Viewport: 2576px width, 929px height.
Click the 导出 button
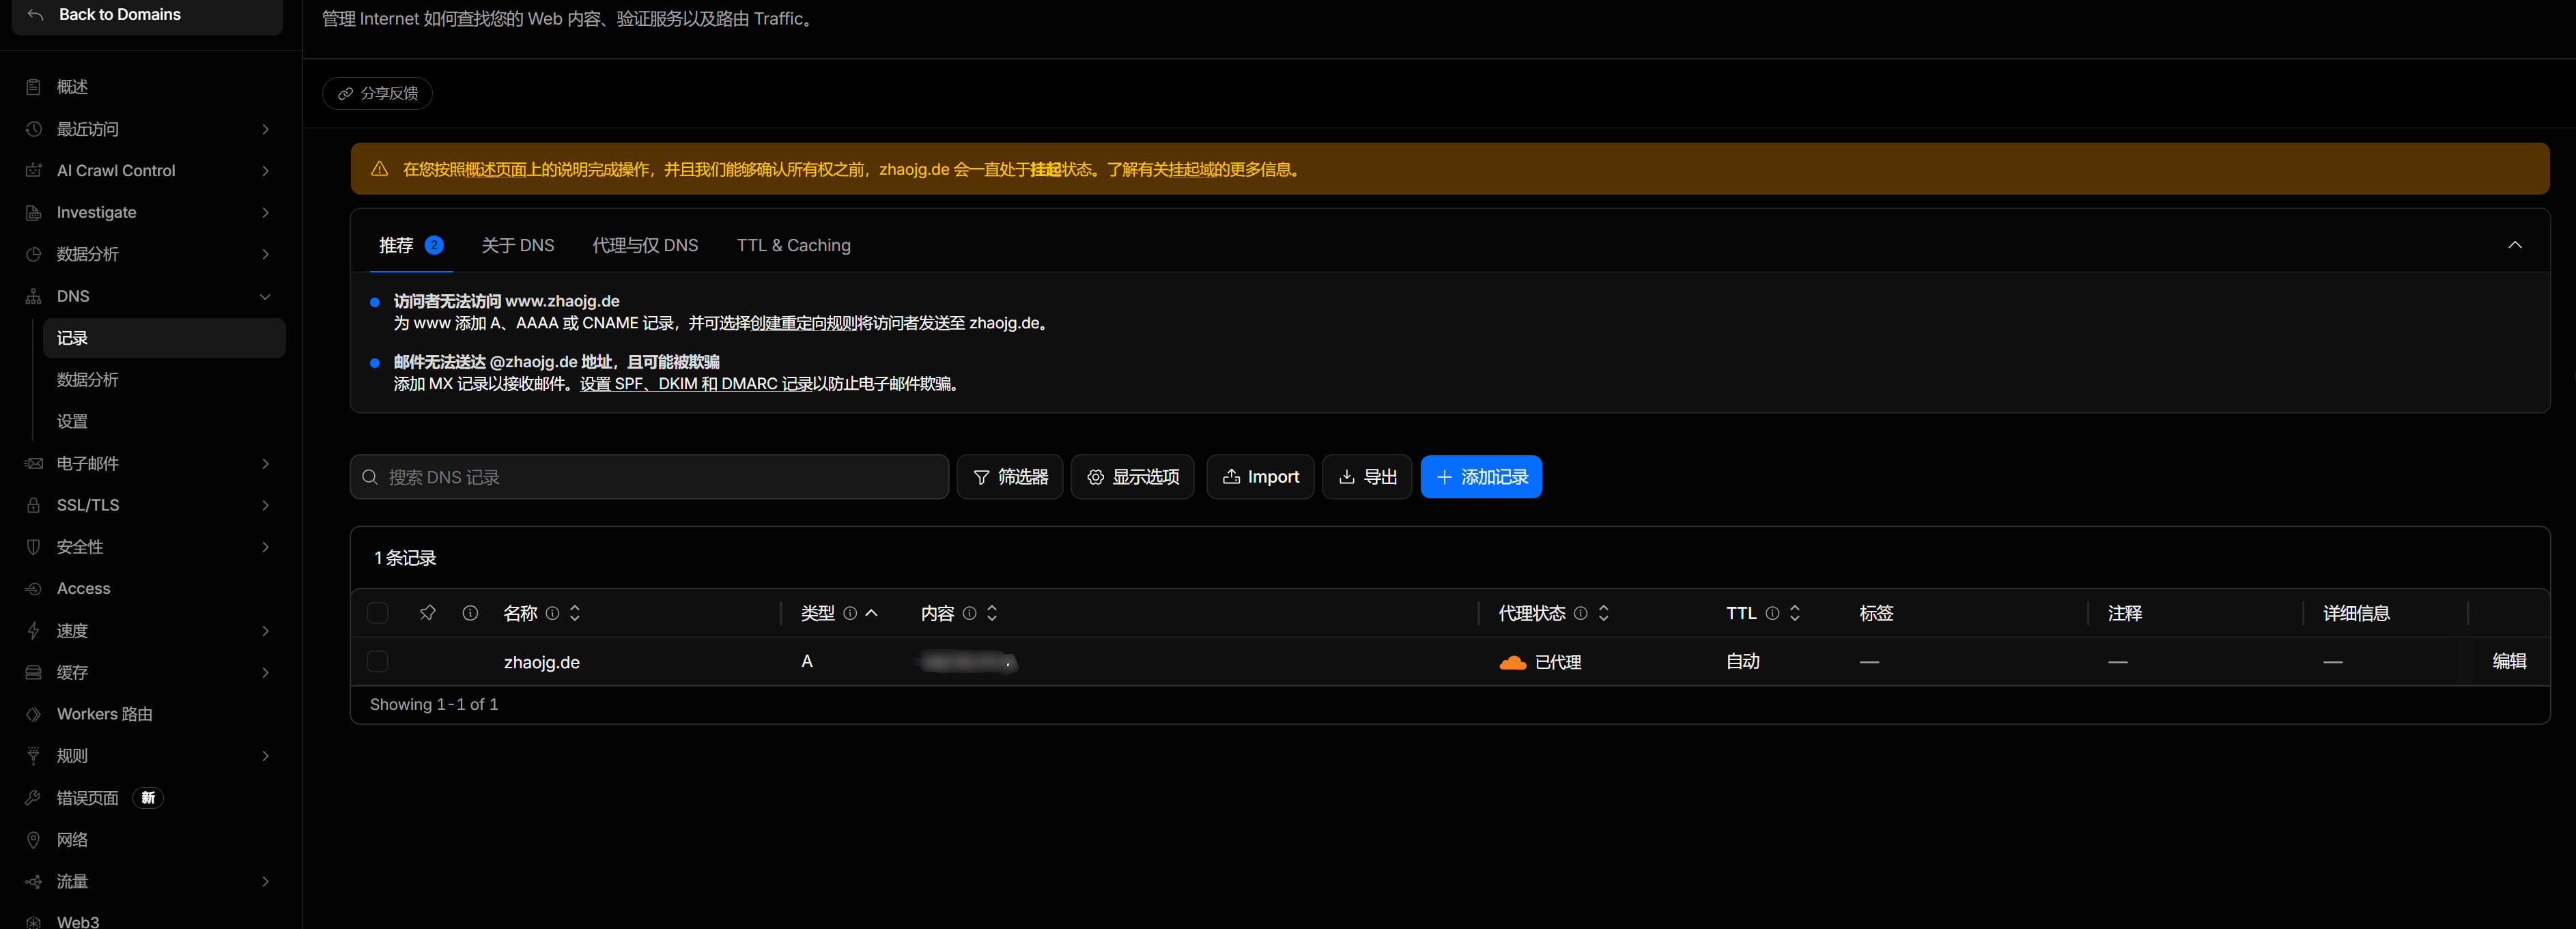click(1367, 477)
